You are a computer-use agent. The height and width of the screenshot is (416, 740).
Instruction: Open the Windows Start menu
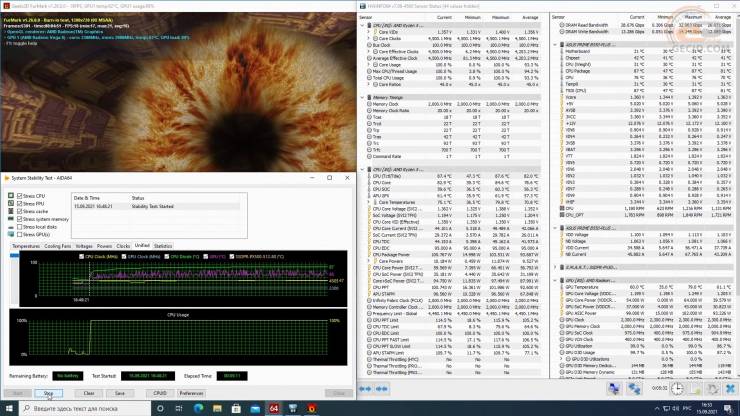(x=9, y=408)
